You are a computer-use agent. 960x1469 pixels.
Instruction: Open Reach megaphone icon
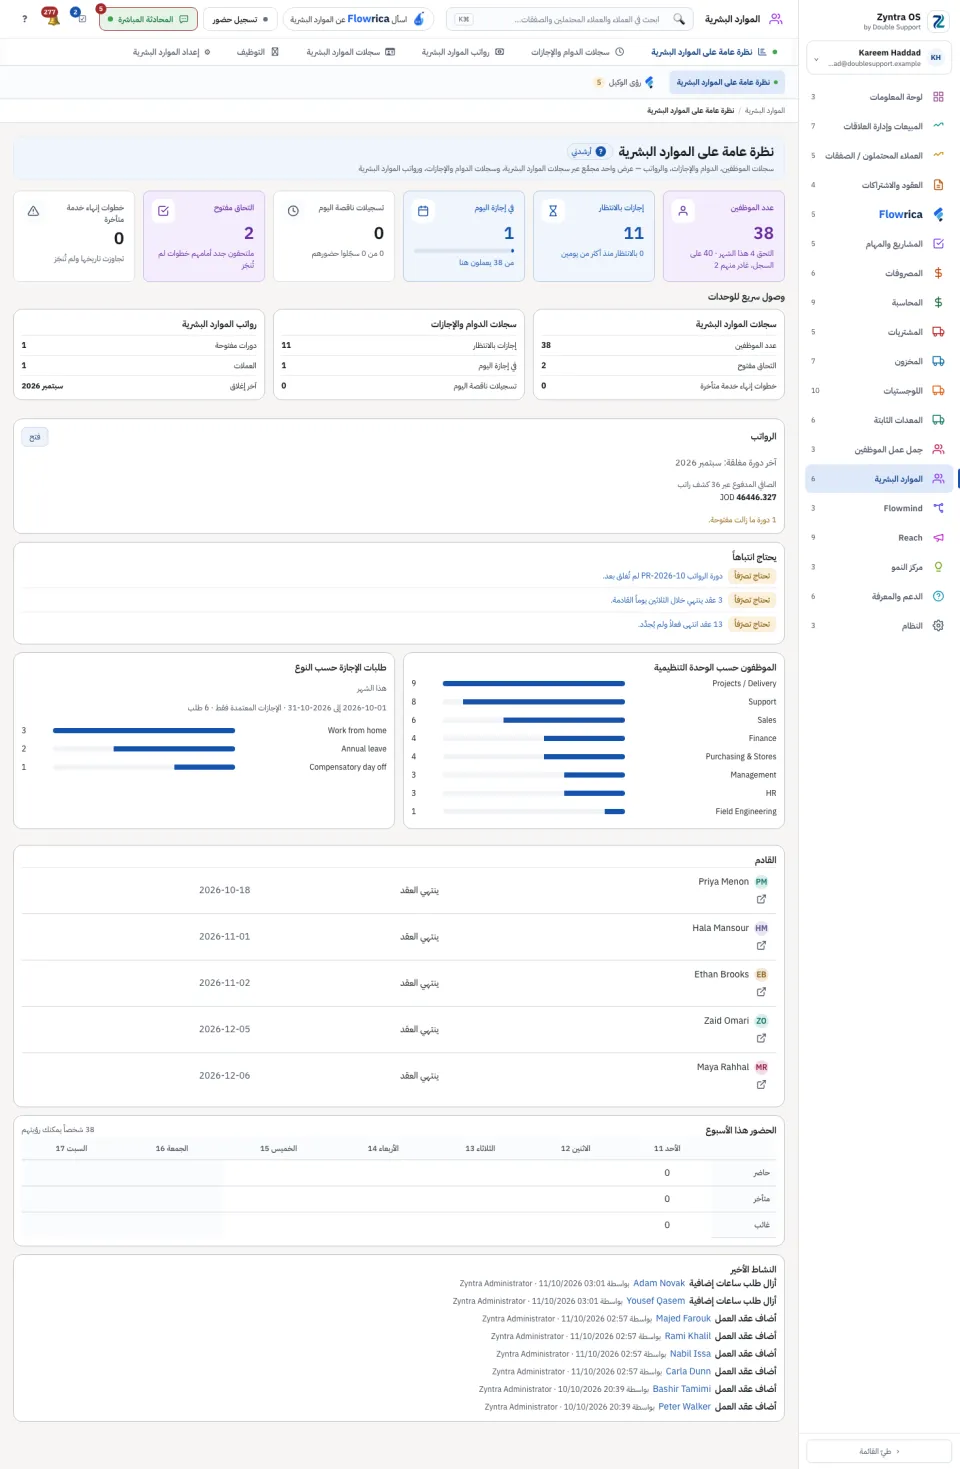(938, 538)
